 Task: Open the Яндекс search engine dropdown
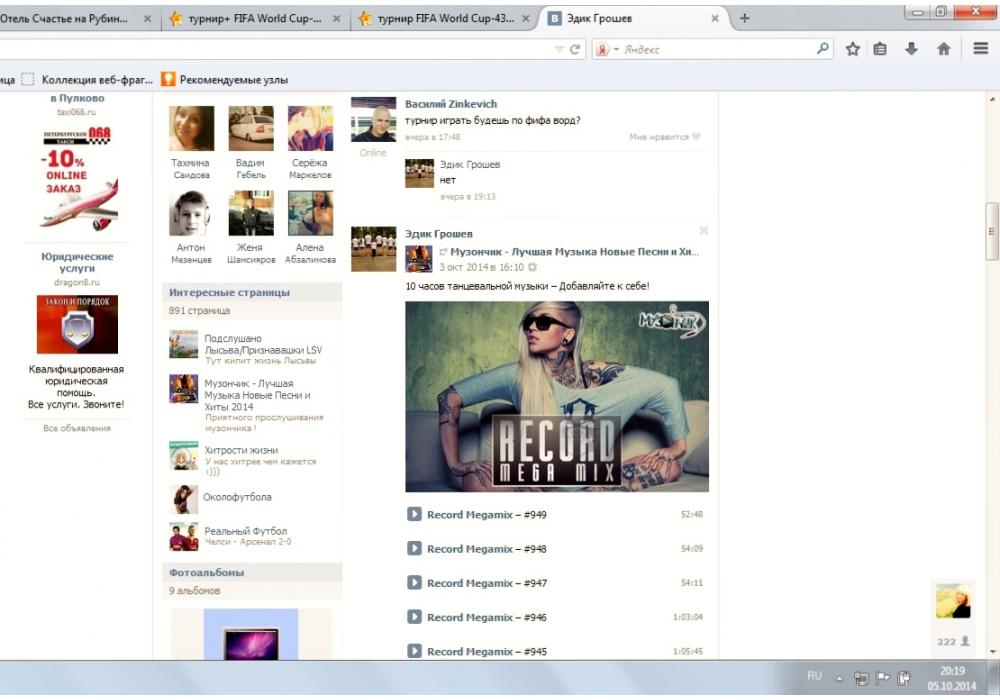pos(608,49)
